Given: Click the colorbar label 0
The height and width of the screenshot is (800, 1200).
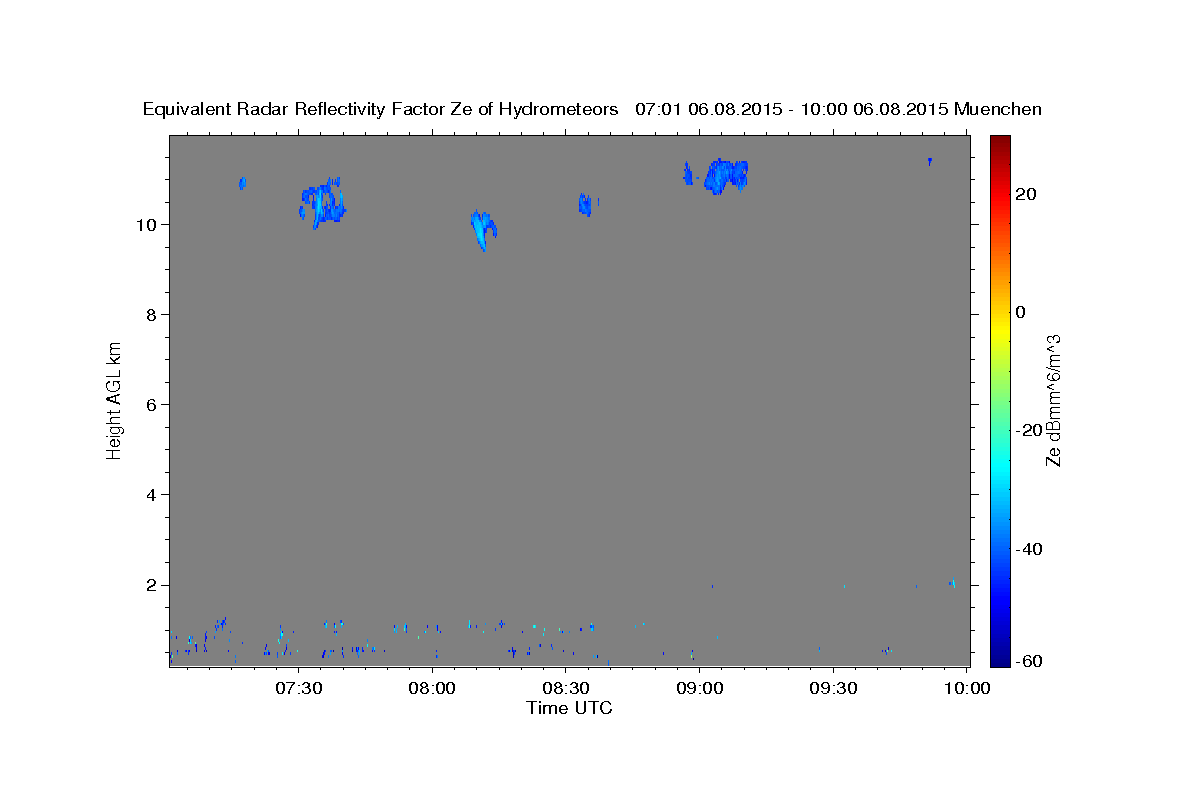Looking at the screenshot, I should pos(1021,312).
